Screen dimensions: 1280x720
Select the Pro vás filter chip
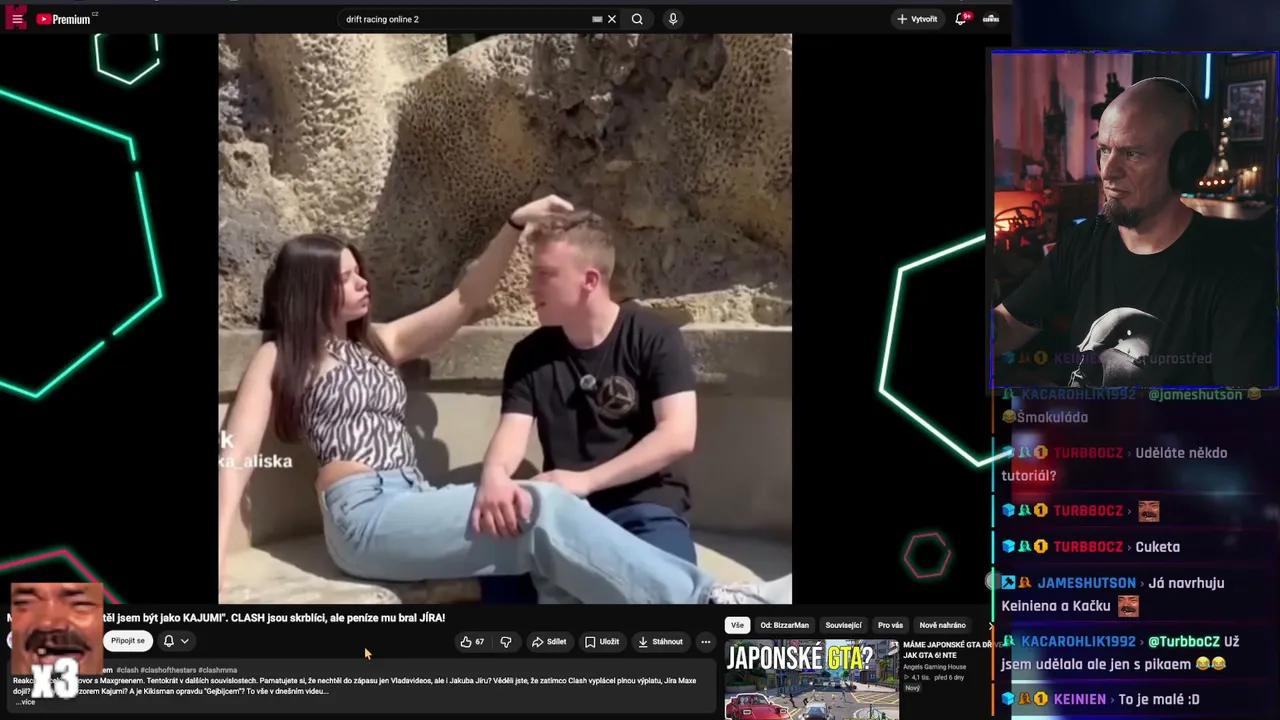[x=890, y=625]
